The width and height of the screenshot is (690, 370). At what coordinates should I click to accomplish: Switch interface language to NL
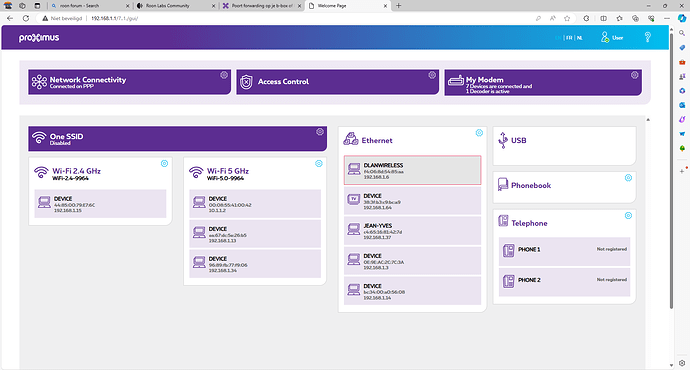[580, 38]
